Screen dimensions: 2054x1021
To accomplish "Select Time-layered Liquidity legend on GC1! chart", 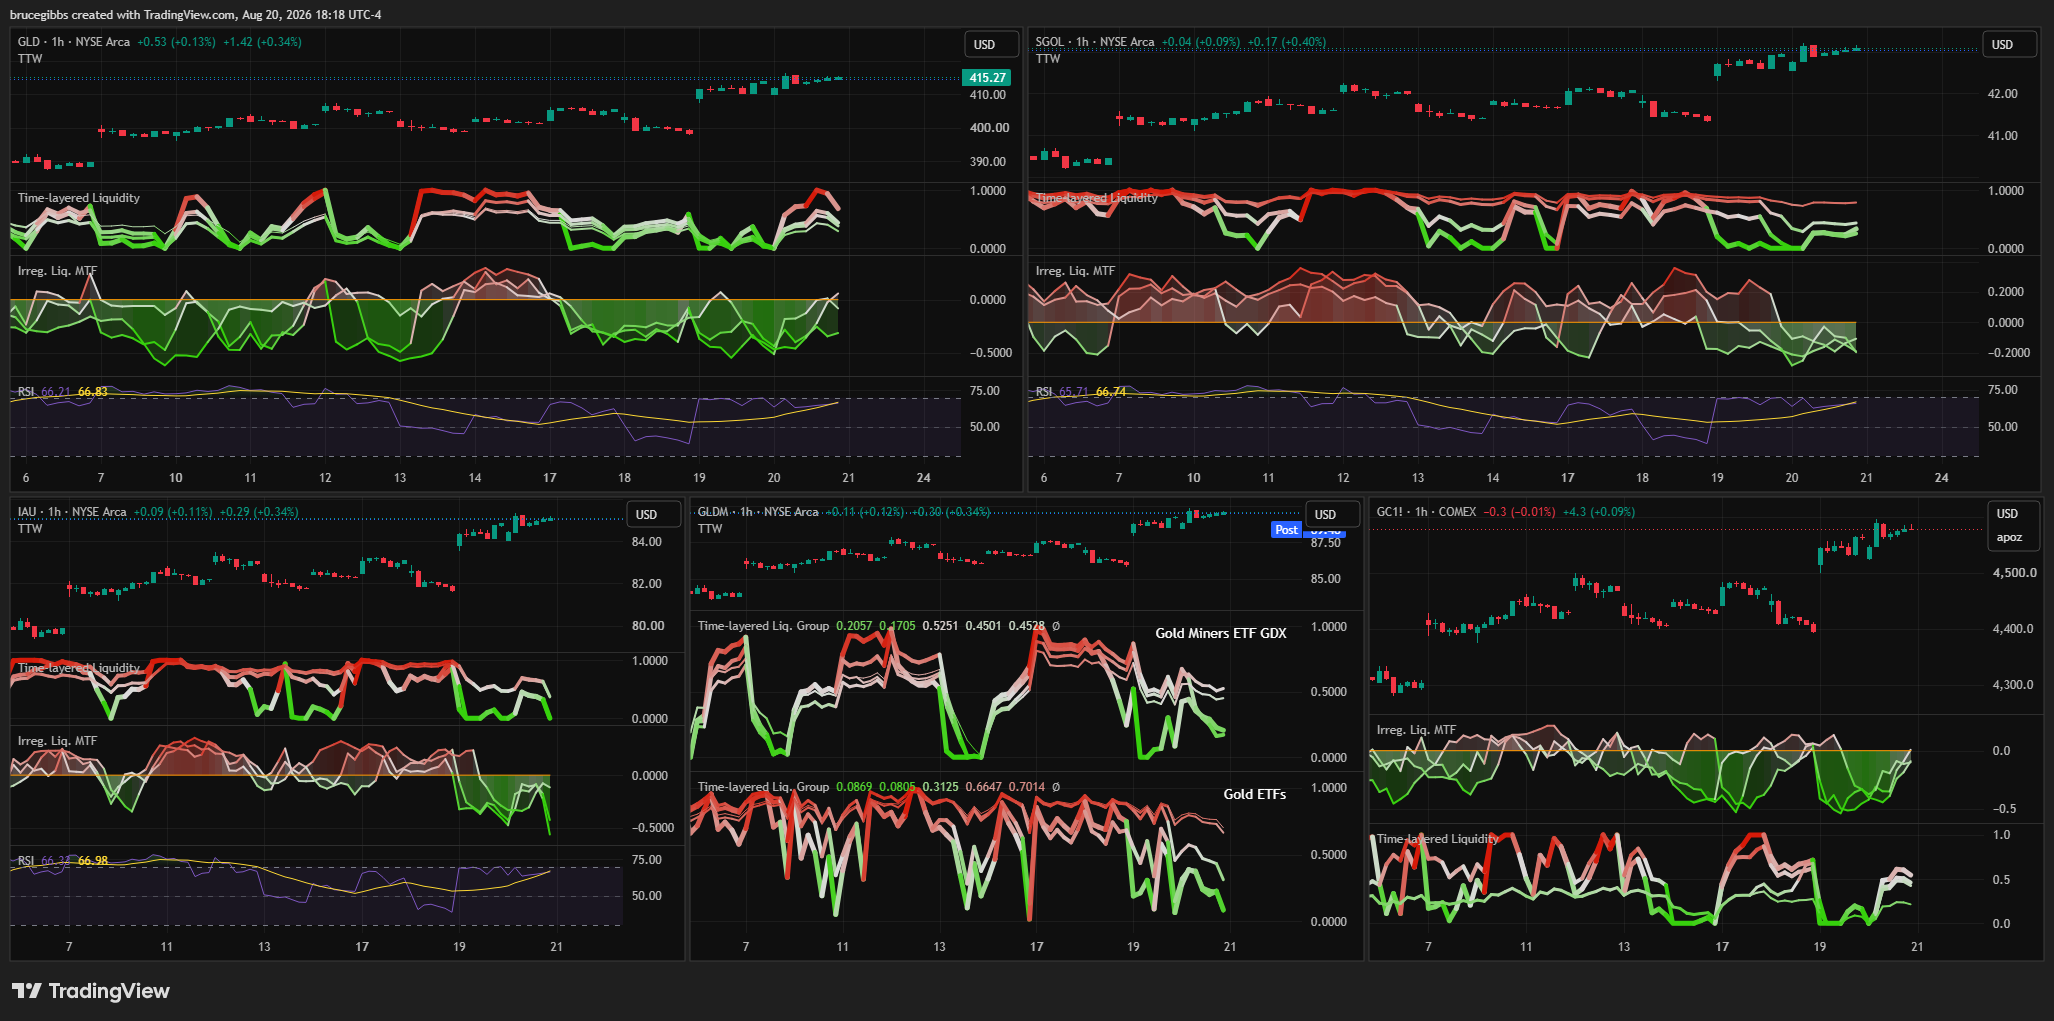I will (1438, 839).
